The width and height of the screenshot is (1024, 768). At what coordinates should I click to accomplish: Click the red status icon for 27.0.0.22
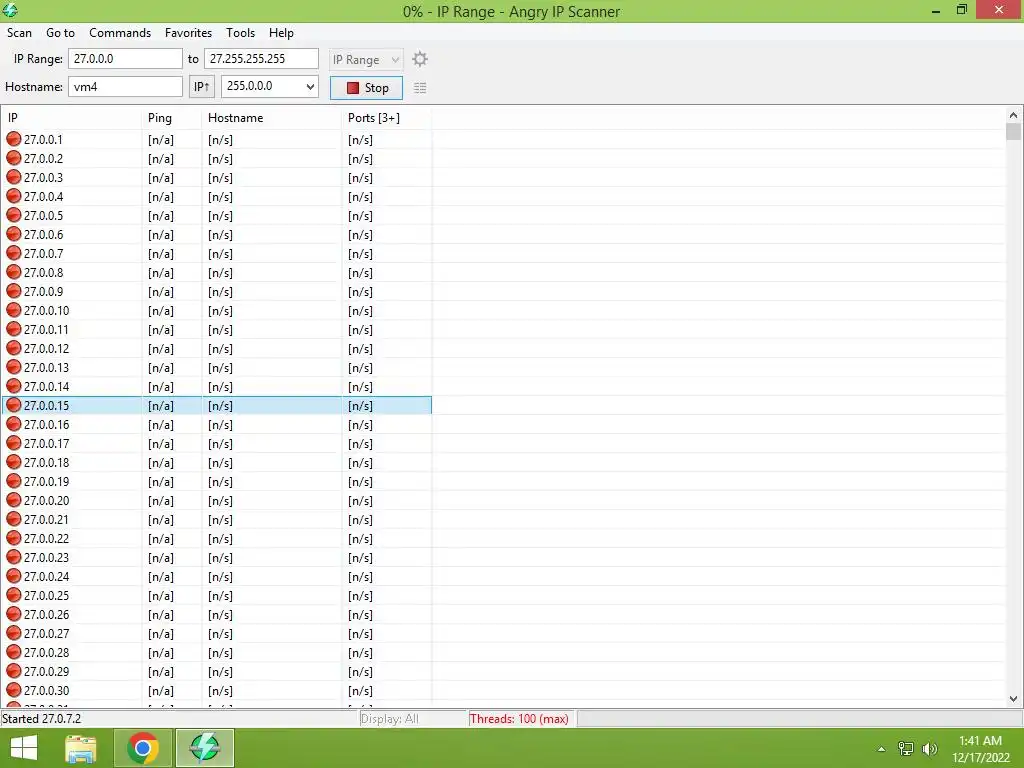pos(14,538)
